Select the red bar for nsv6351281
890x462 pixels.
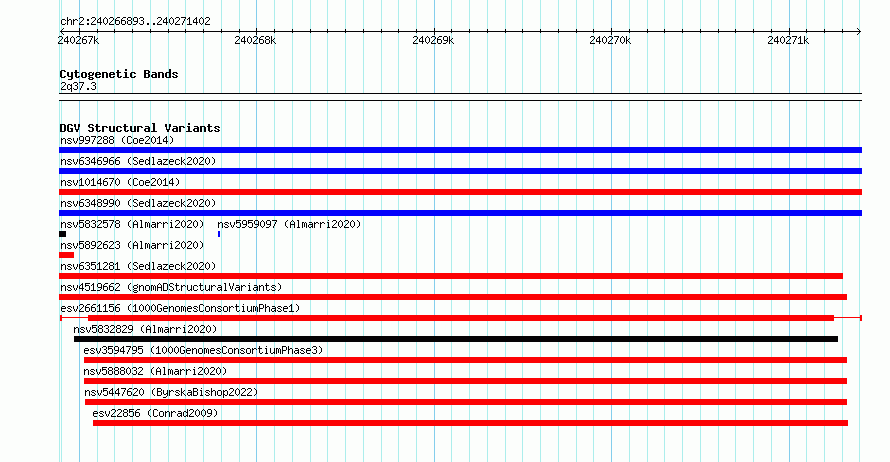[451, 276]
